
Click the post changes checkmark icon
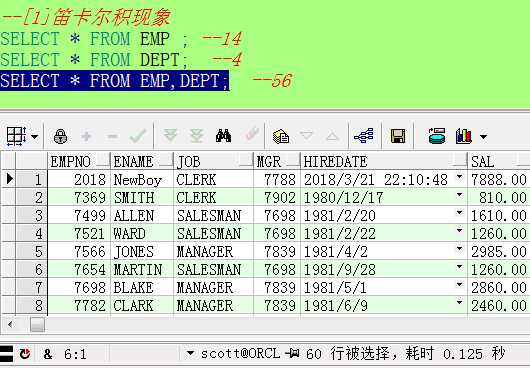click(x=138, y=136)
